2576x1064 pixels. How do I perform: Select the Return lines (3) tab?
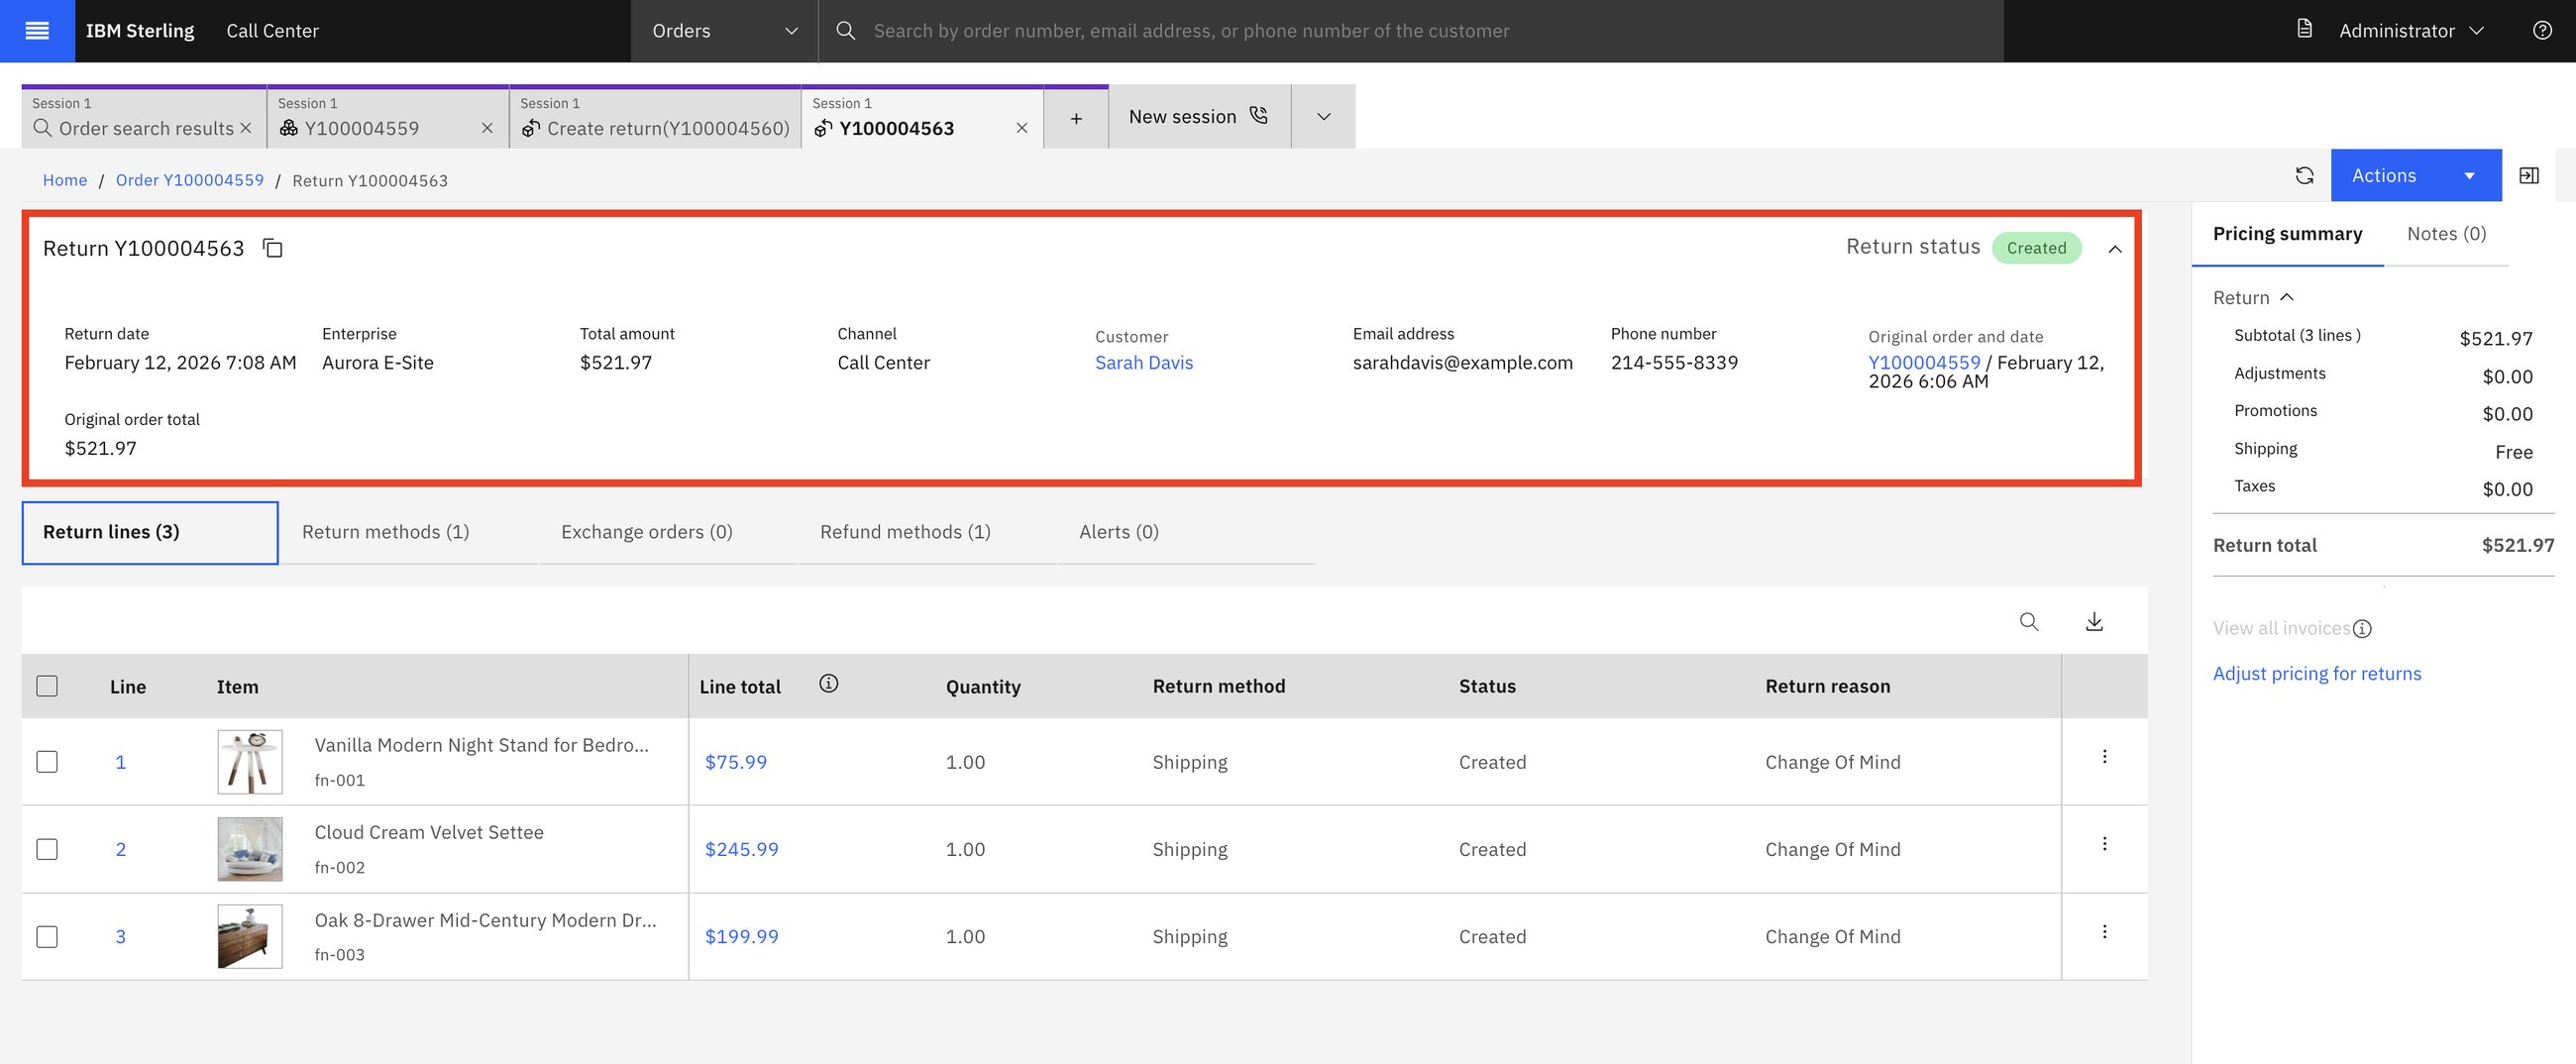150,532
